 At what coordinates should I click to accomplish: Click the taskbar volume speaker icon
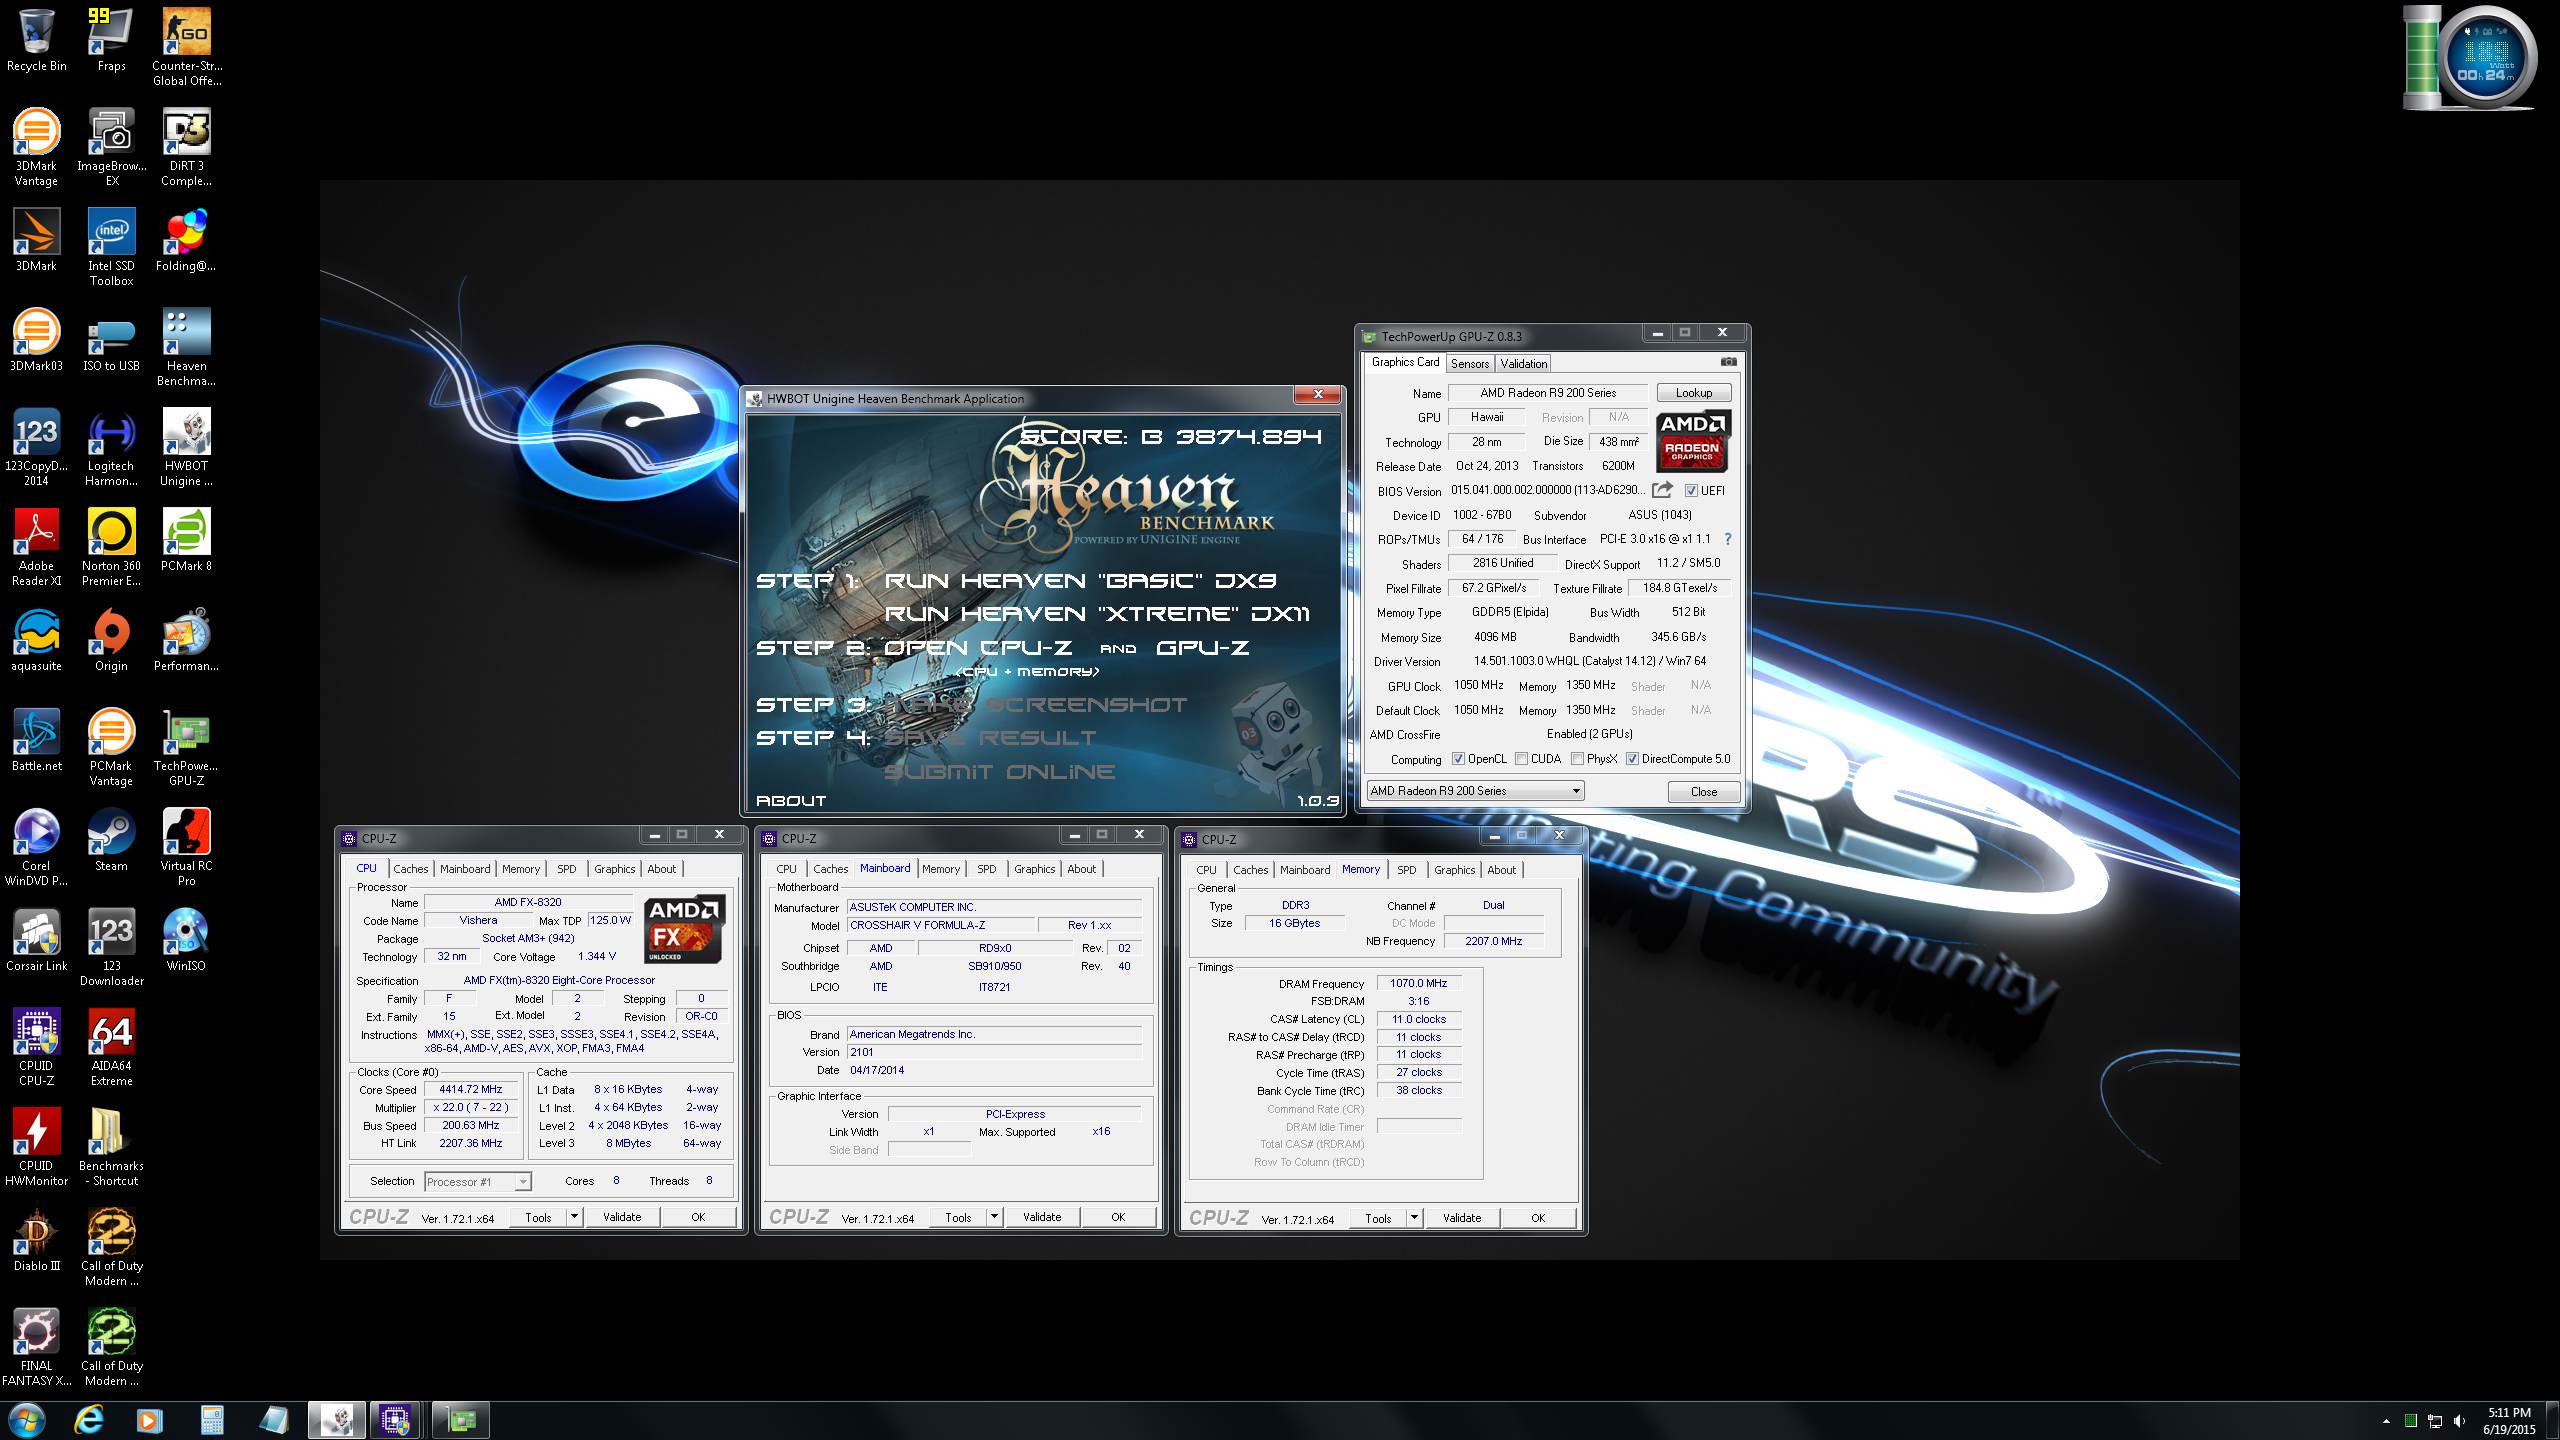[x=2460, y=1421]
